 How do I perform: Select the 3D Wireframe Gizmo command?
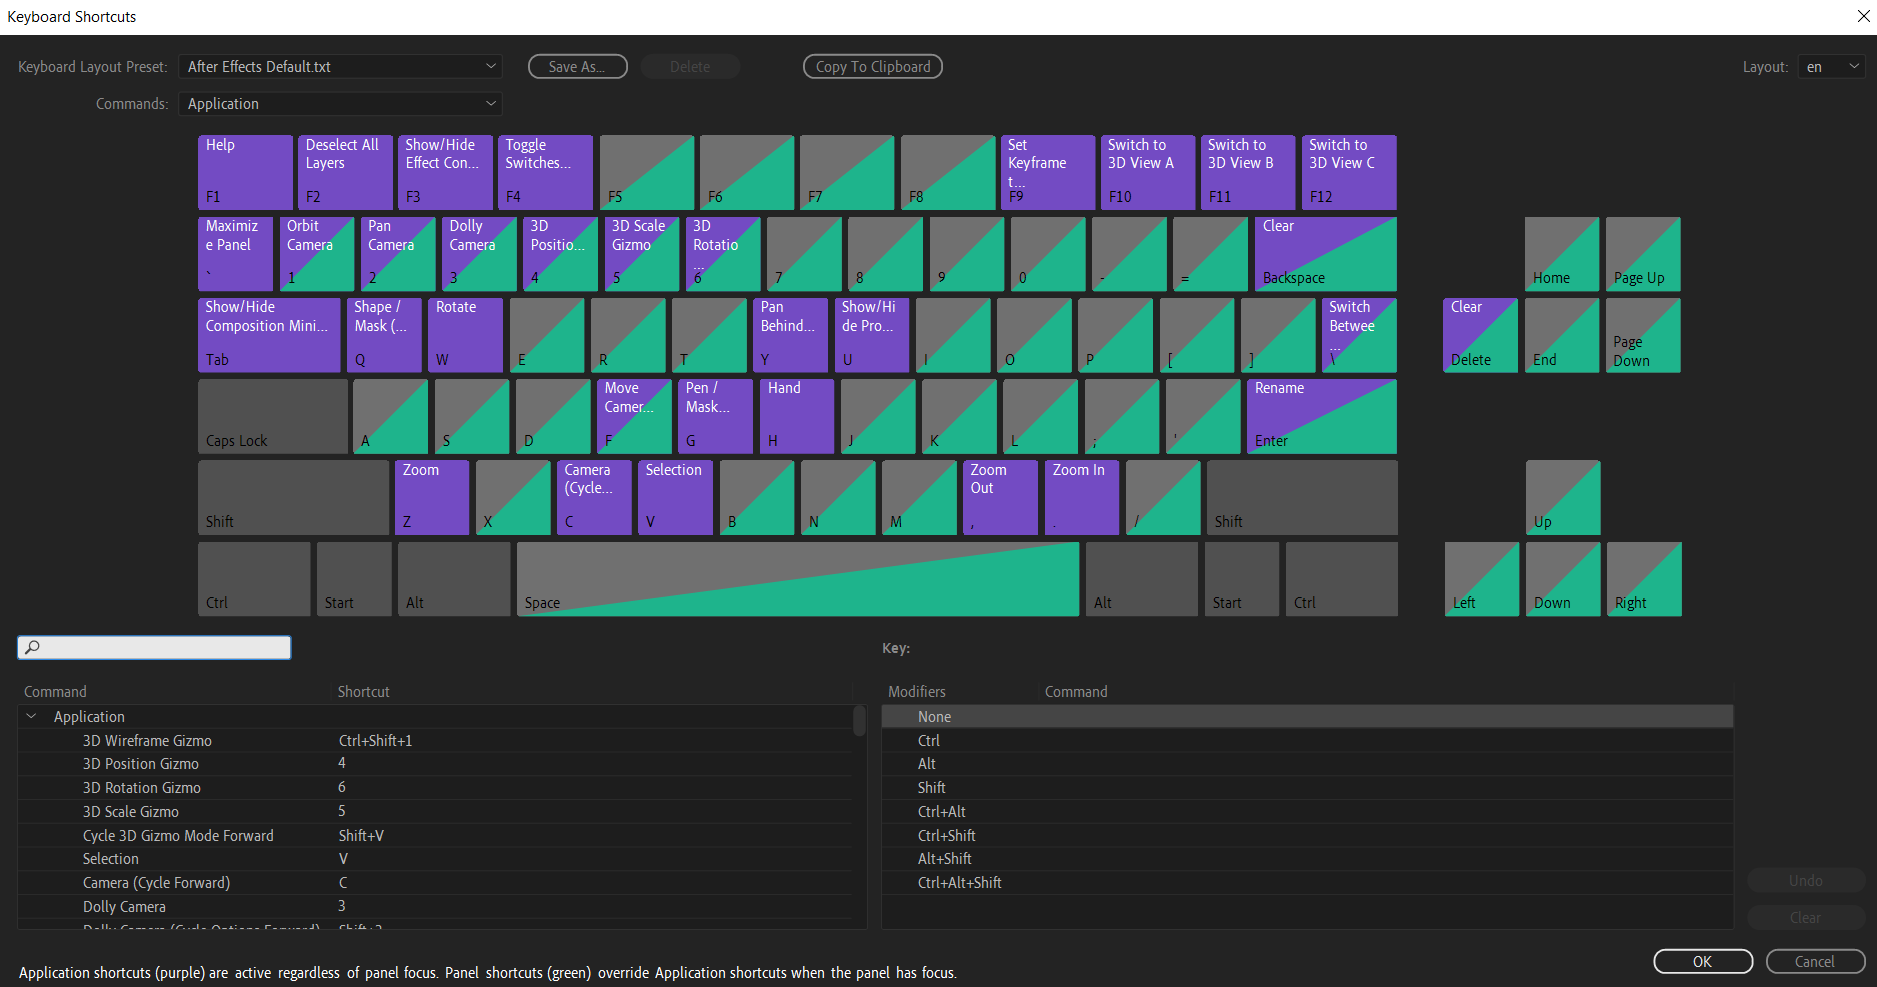point(435,740)
